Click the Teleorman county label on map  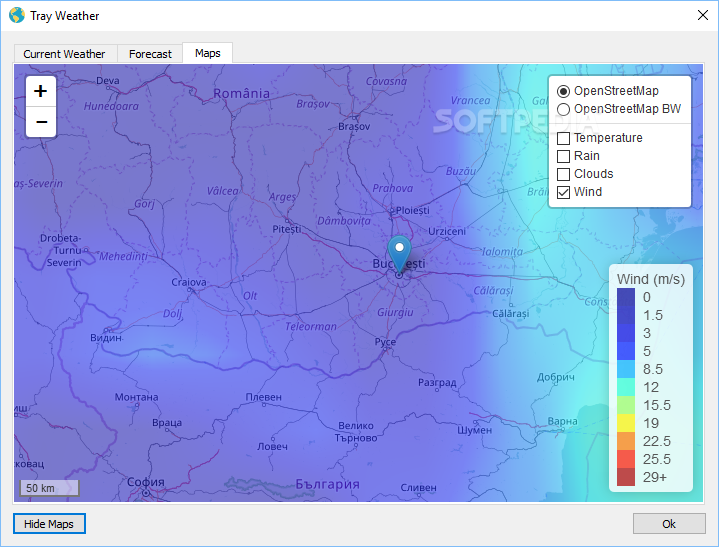311,326
